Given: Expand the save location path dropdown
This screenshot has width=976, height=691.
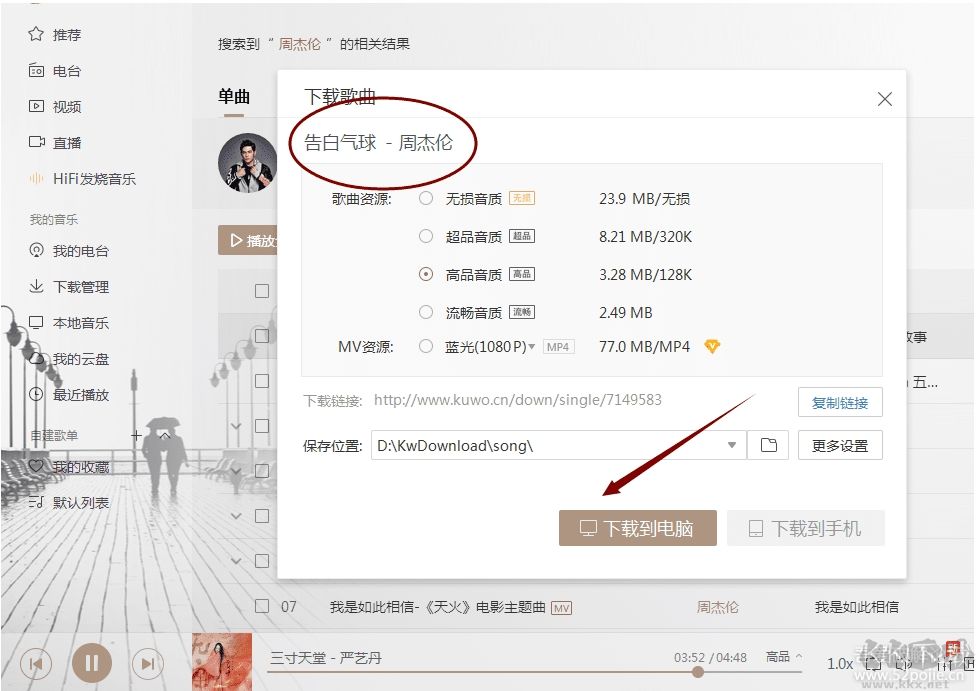Looking at the screenshot, I should [732, 444].
